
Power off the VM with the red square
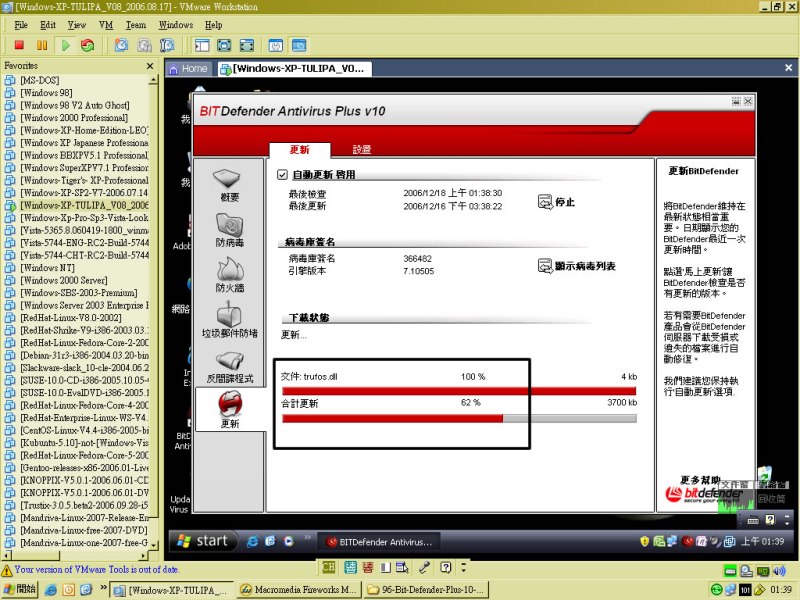tap(19, 45)
